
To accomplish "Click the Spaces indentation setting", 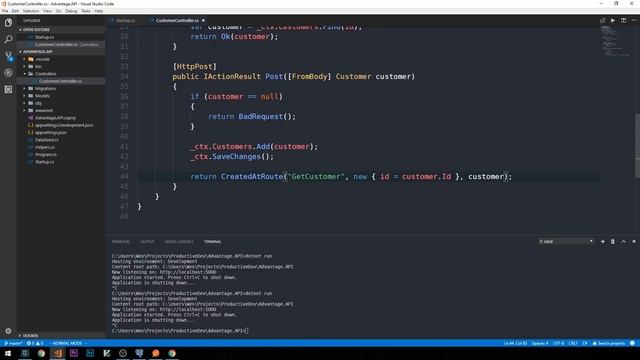I will (x=540, y=343).
